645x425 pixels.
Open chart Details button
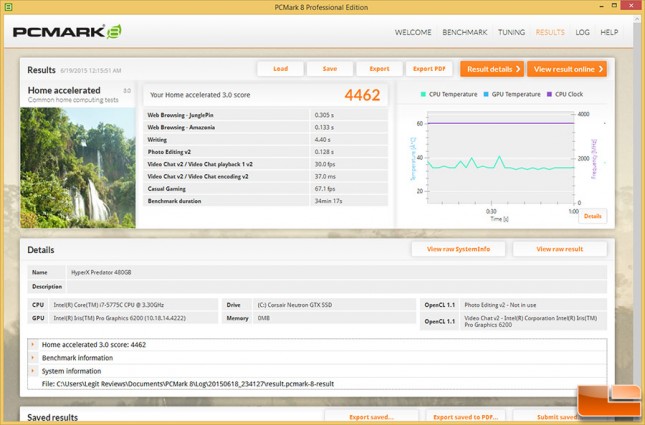tap(593, 216)
